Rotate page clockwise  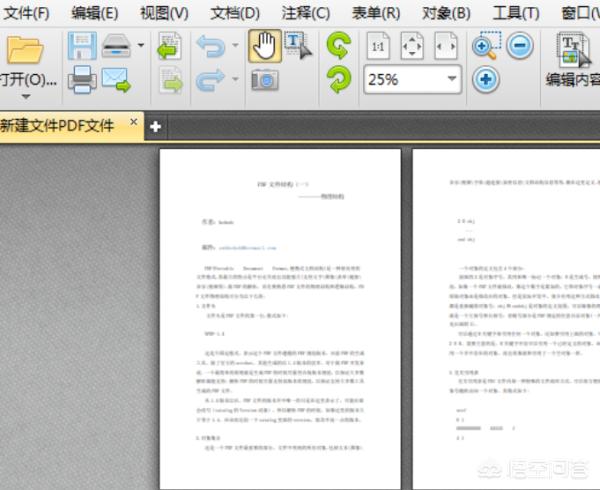(339, 80)
